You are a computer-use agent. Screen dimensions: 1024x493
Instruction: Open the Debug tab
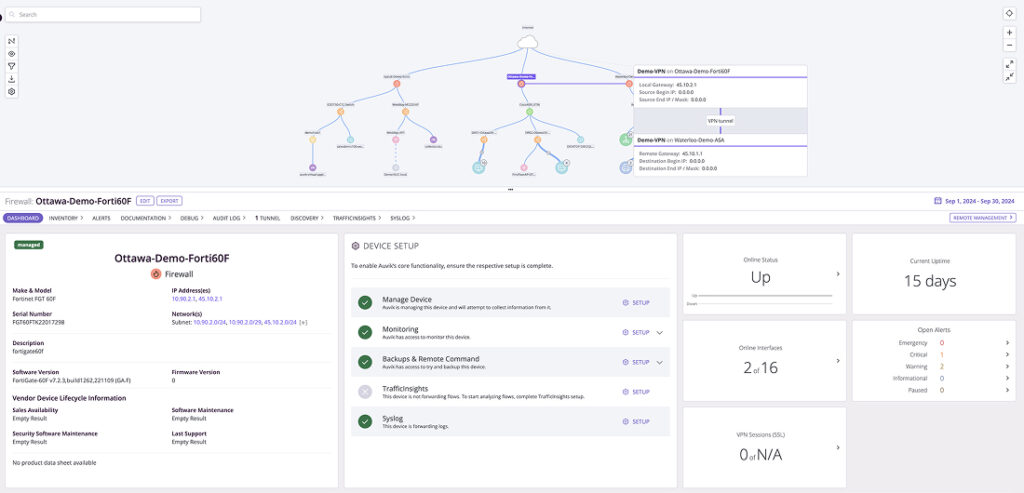(x=192, y=218)
